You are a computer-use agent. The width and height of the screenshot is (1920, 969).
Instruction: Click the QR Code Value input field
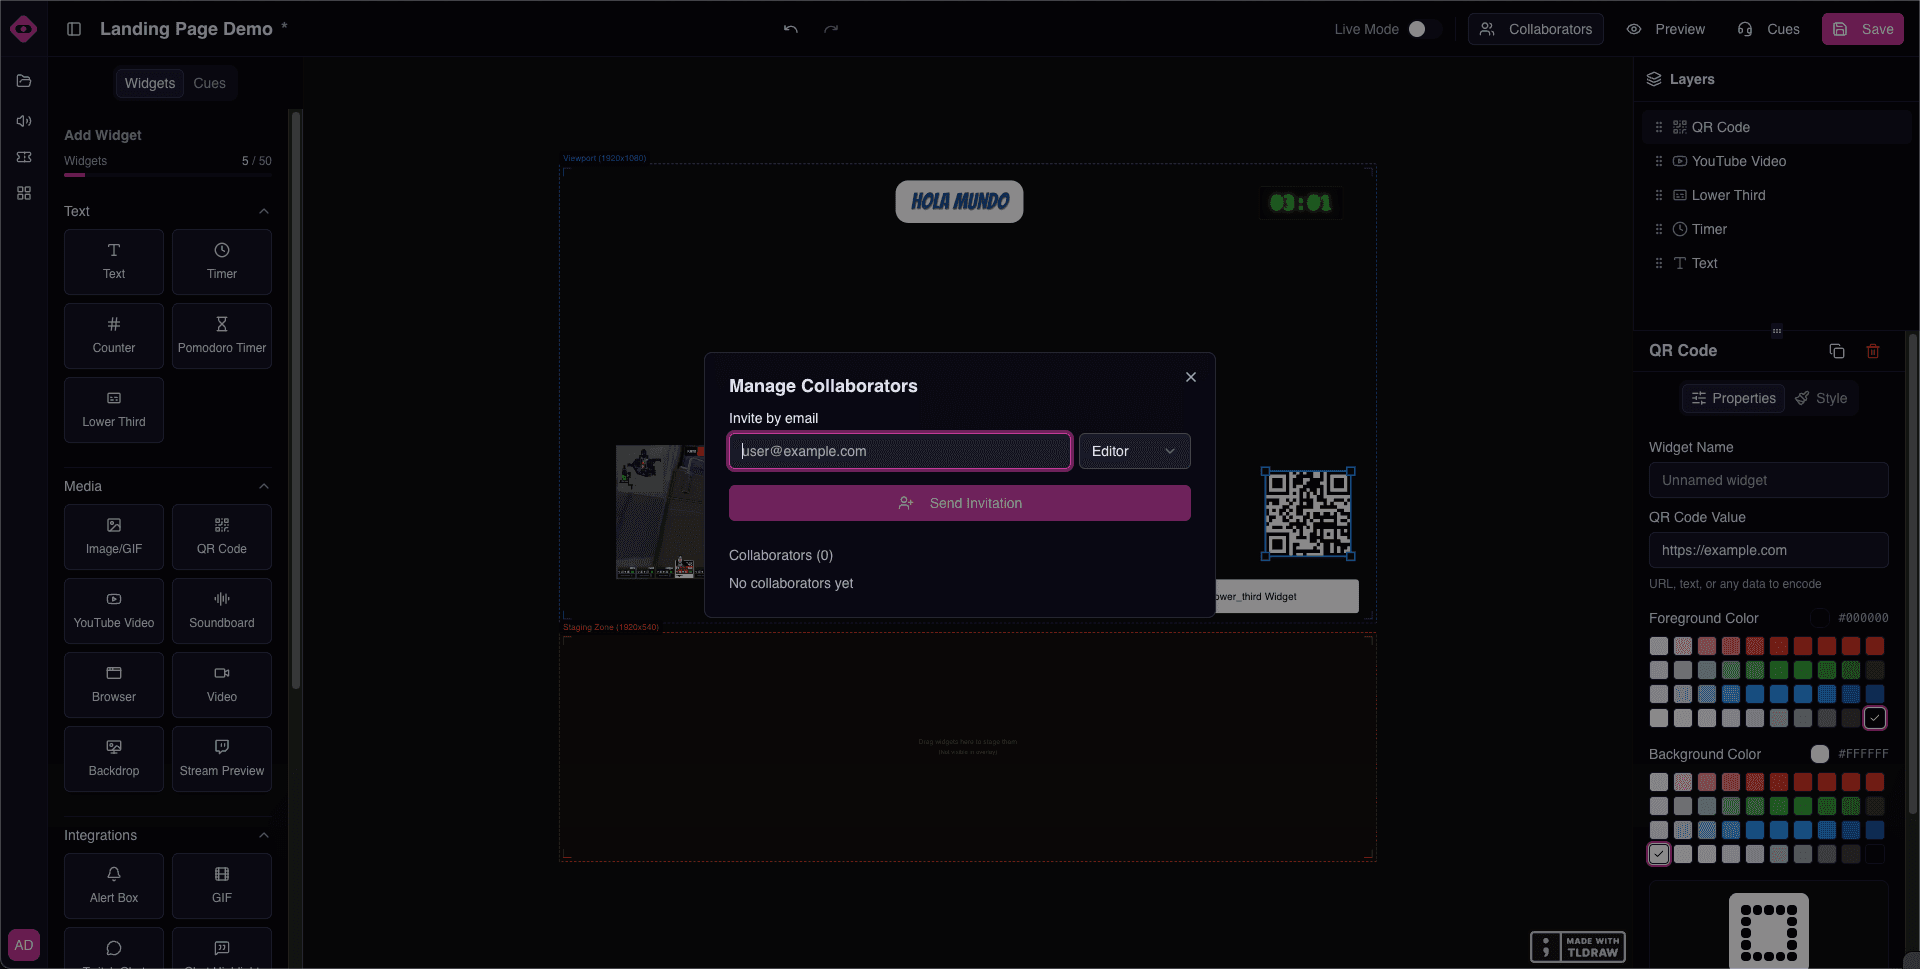click(1768, 550)
